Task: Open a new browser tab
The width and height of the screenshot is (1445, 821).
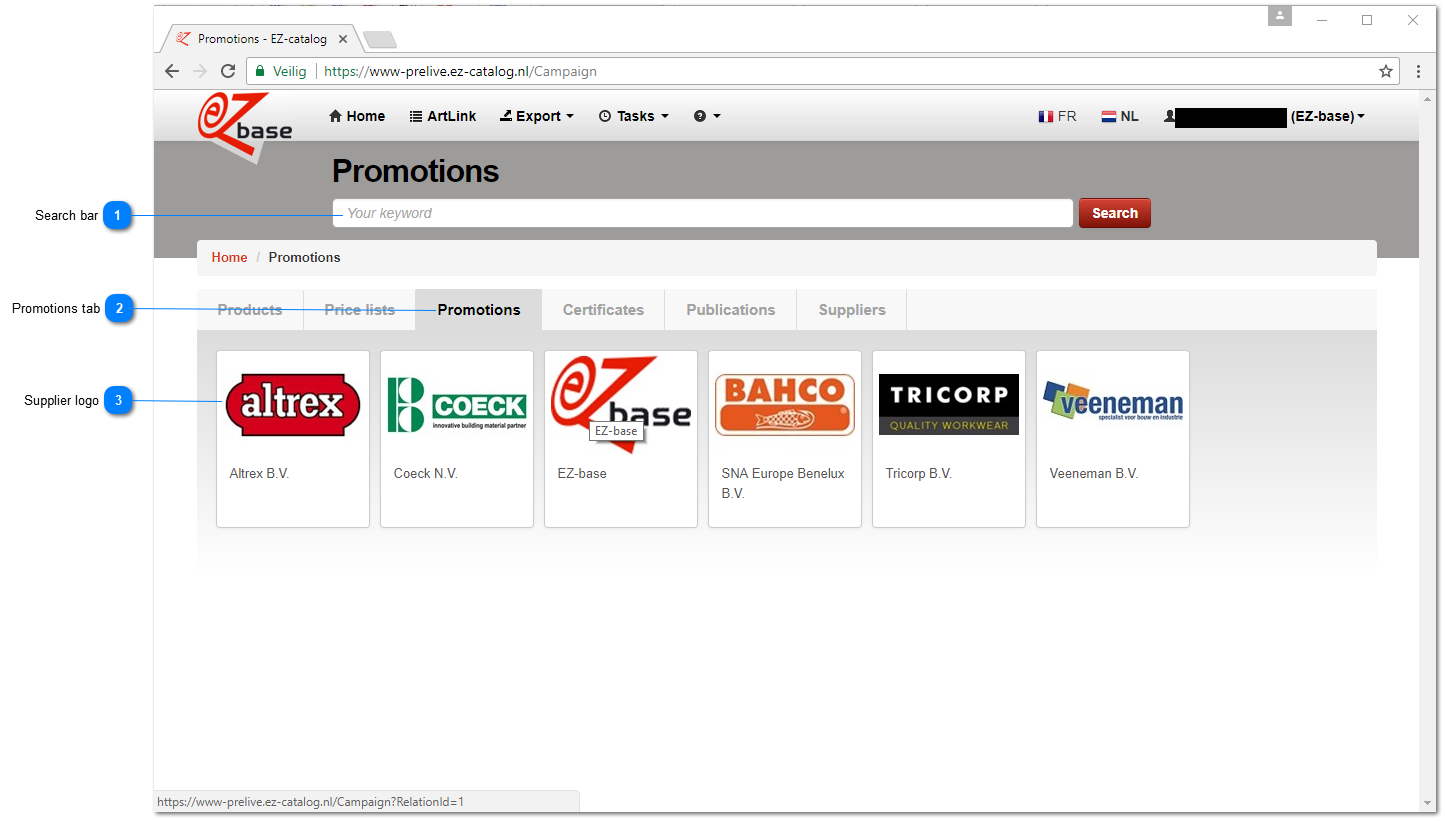Action: click(380, 39)
